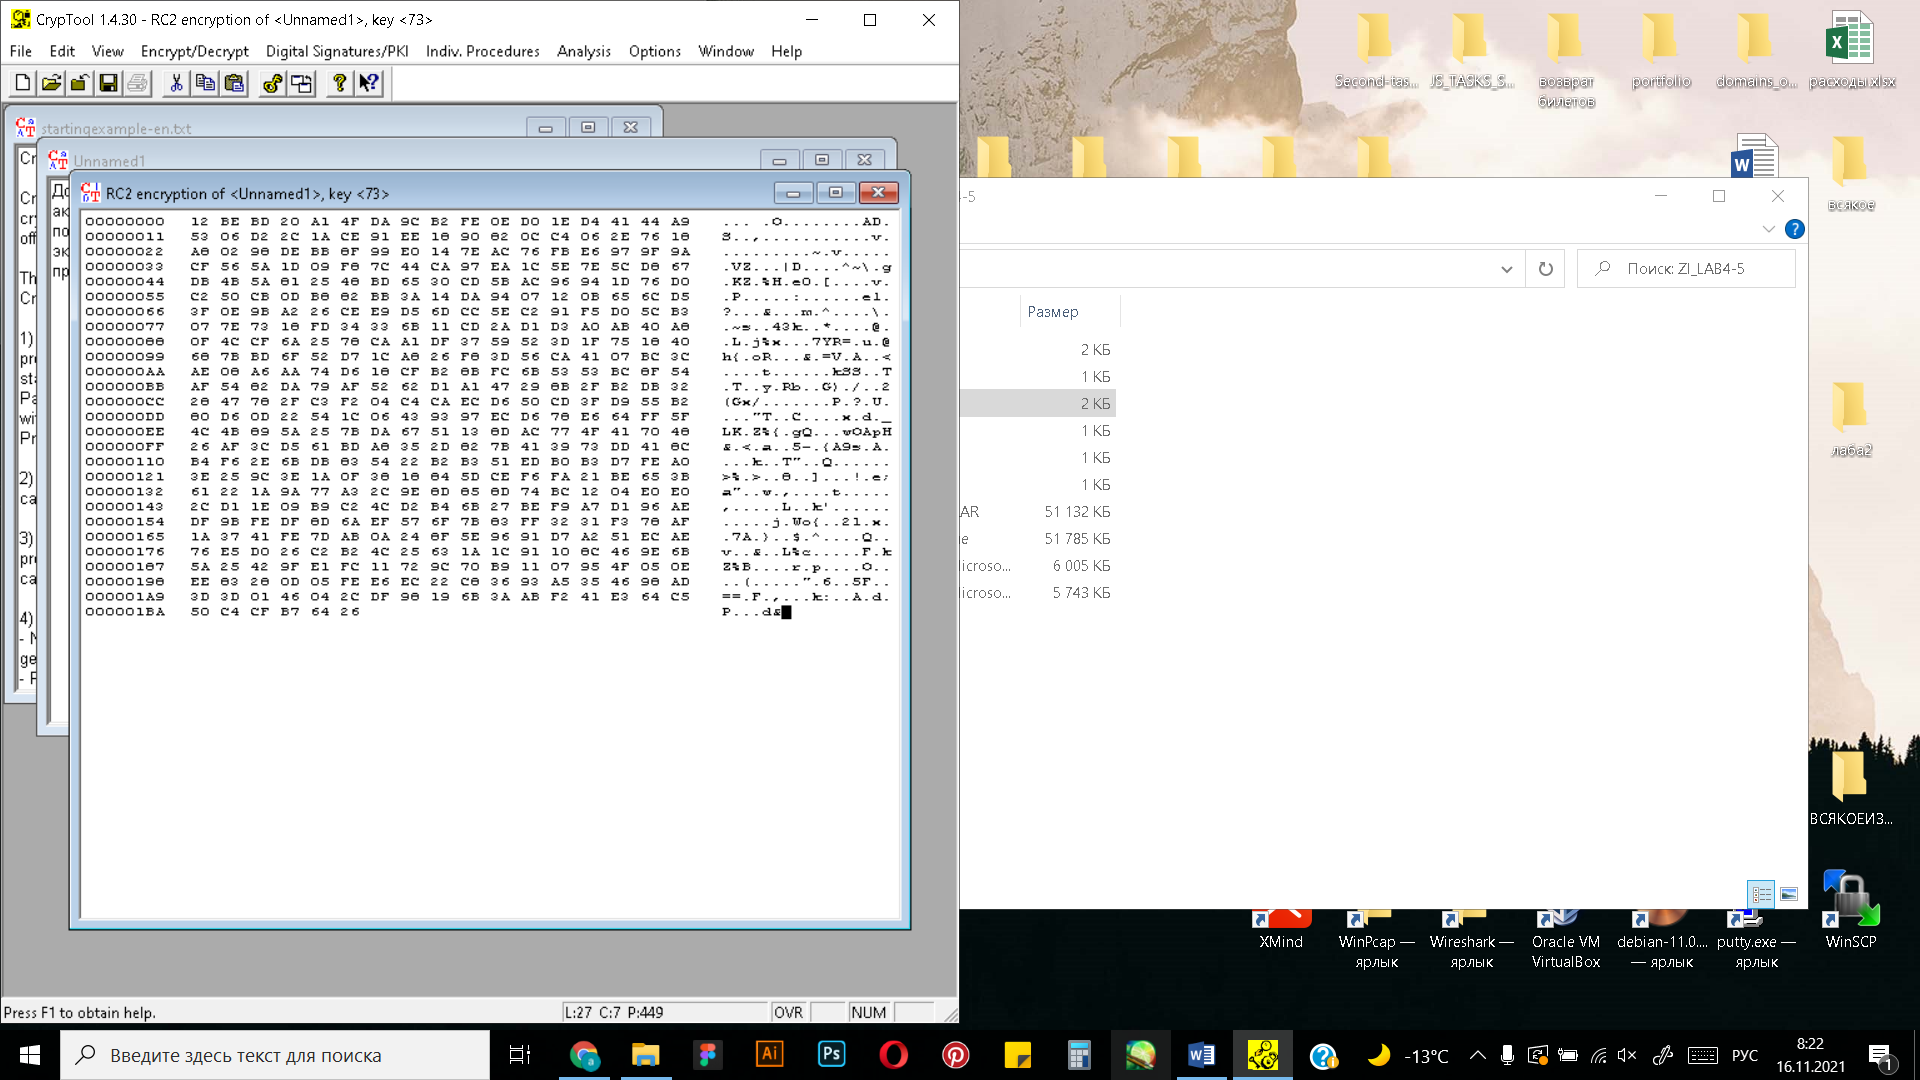Click the NUM indicator in status bar

pos(868,1012)
